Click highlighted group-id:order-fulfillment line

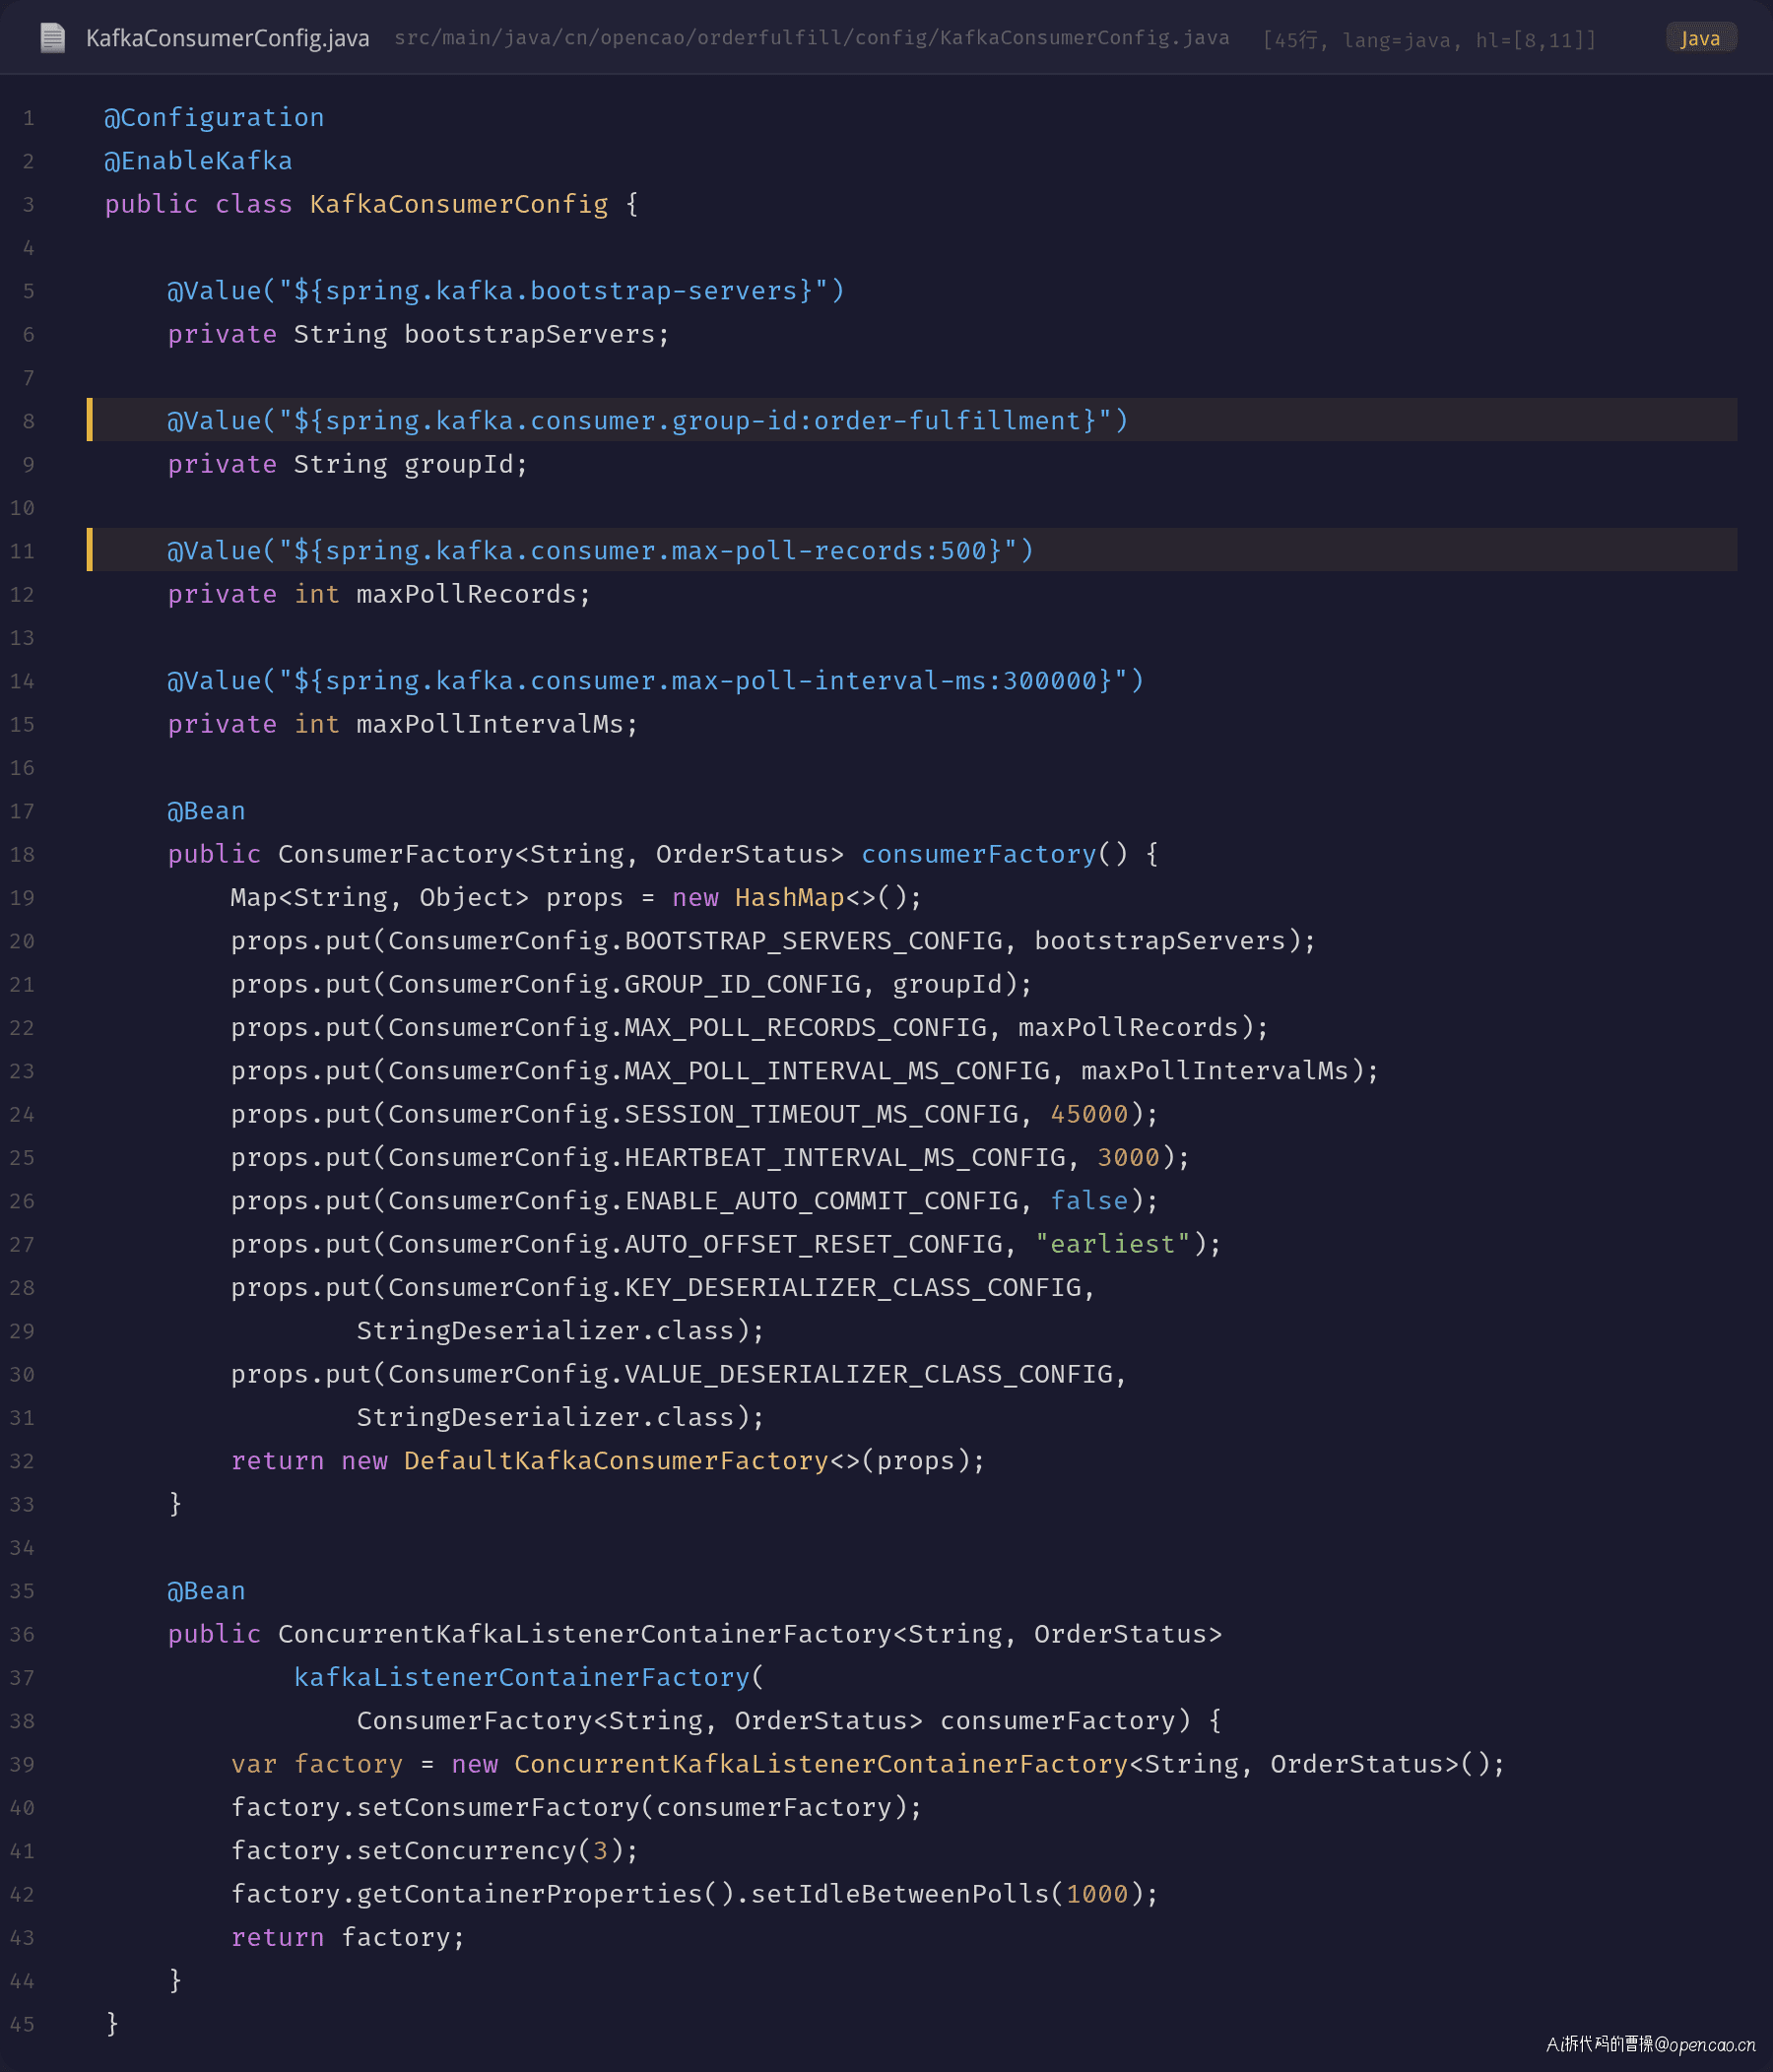(x=912, y=420)
